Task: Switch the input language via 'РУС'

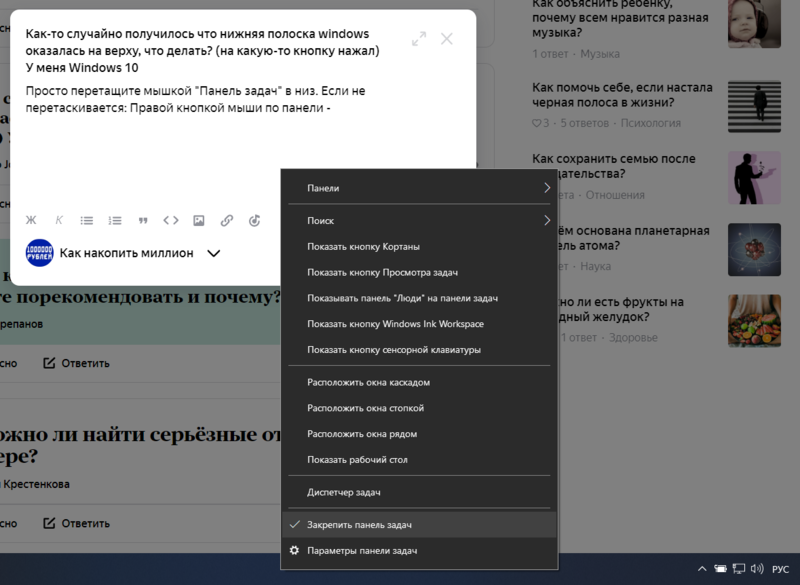Action: point(780,569)
